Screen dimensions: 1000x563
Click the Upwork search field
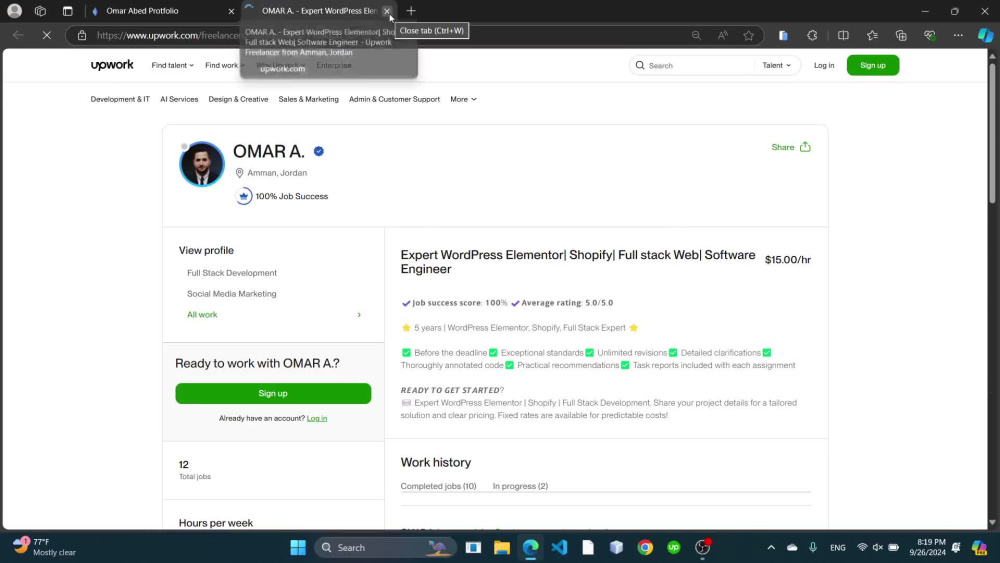[692, 65]
